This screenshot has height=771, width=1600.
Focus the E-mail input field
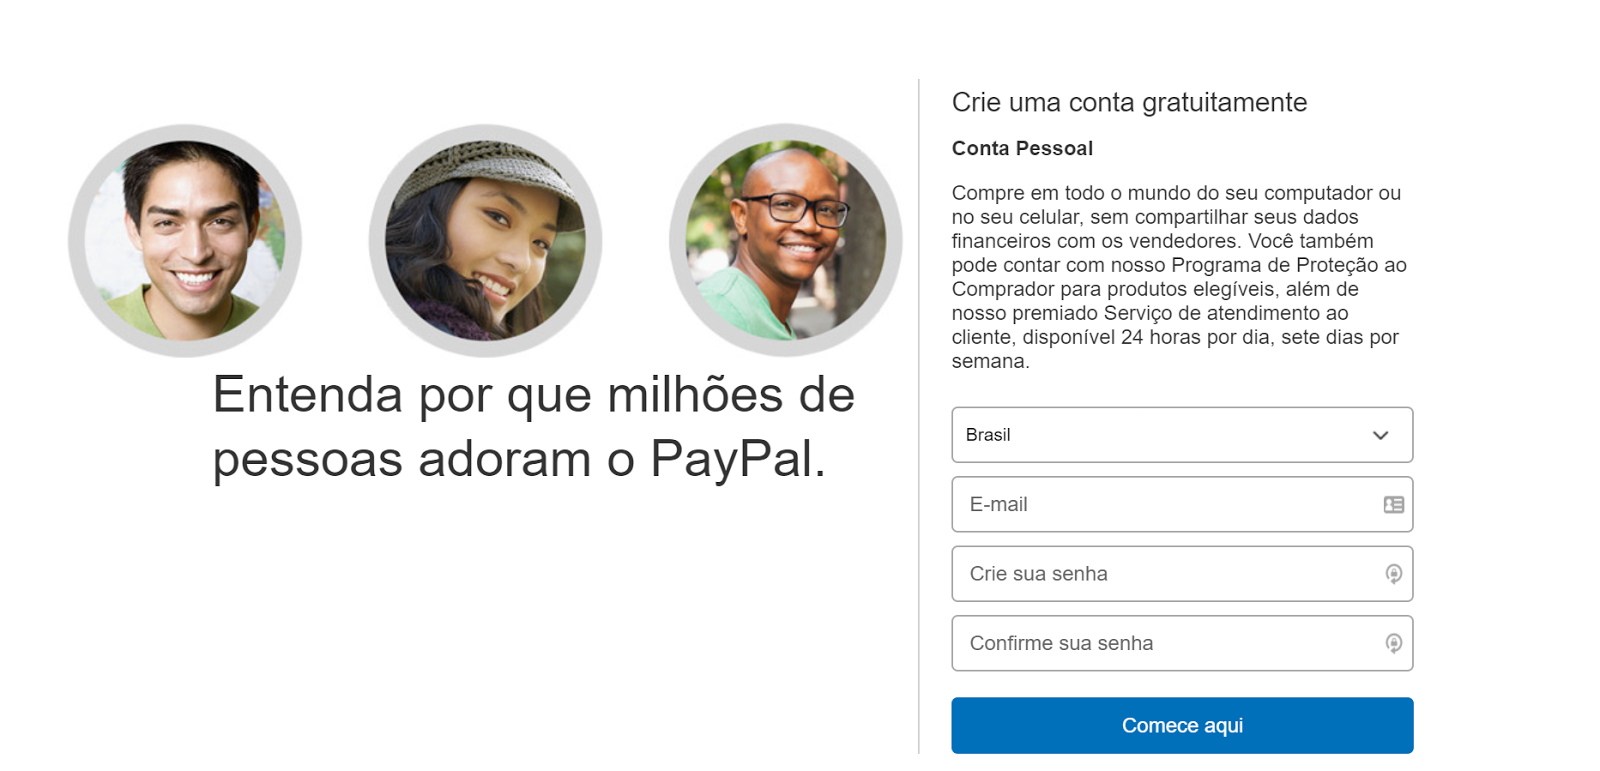tap(1182, 504)
